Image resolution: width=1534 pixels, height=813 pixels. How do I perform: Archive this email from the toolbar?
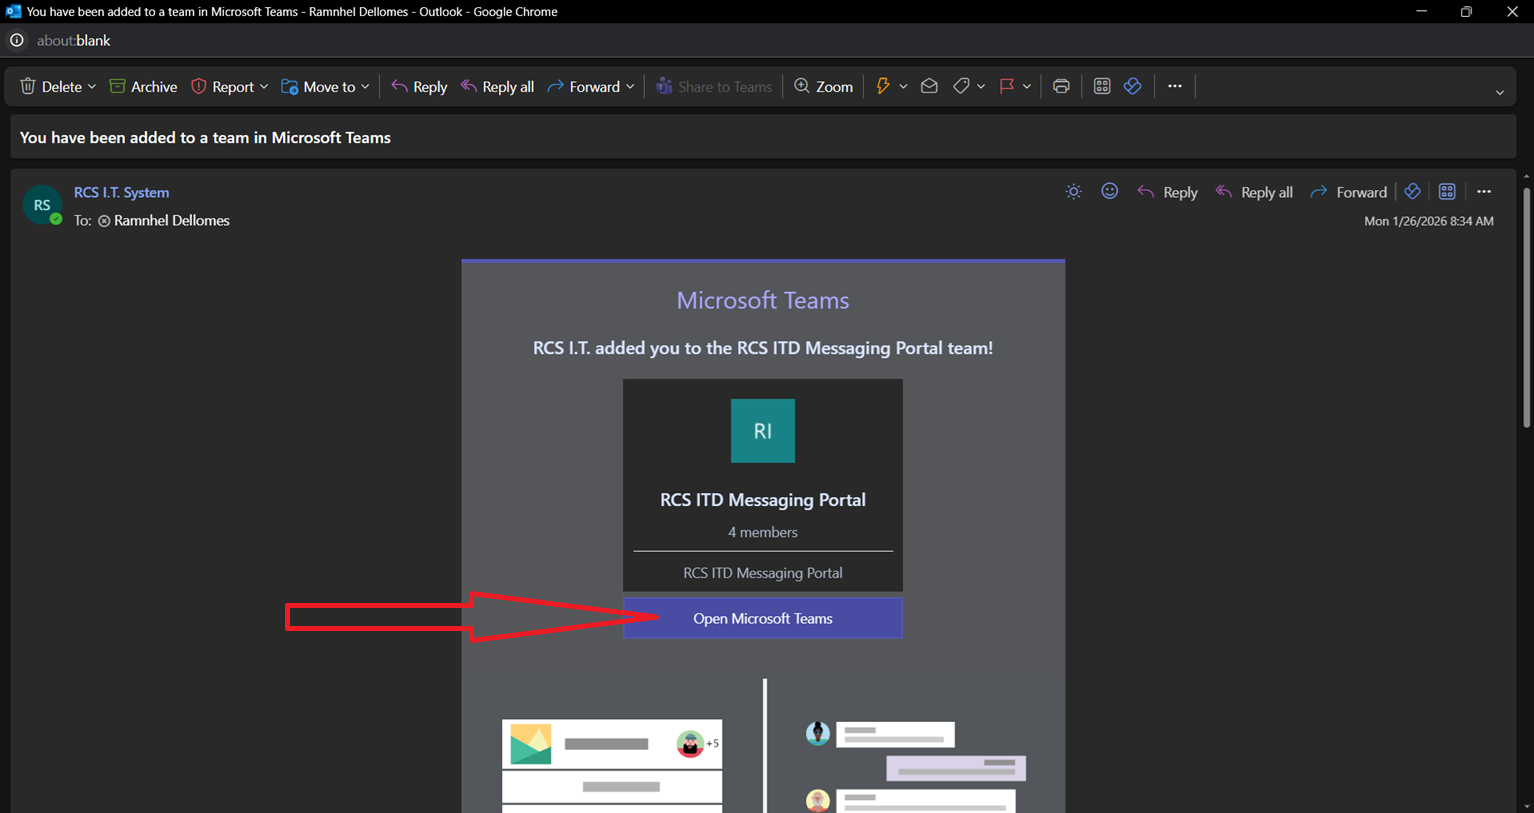click(x=143, y=86)
